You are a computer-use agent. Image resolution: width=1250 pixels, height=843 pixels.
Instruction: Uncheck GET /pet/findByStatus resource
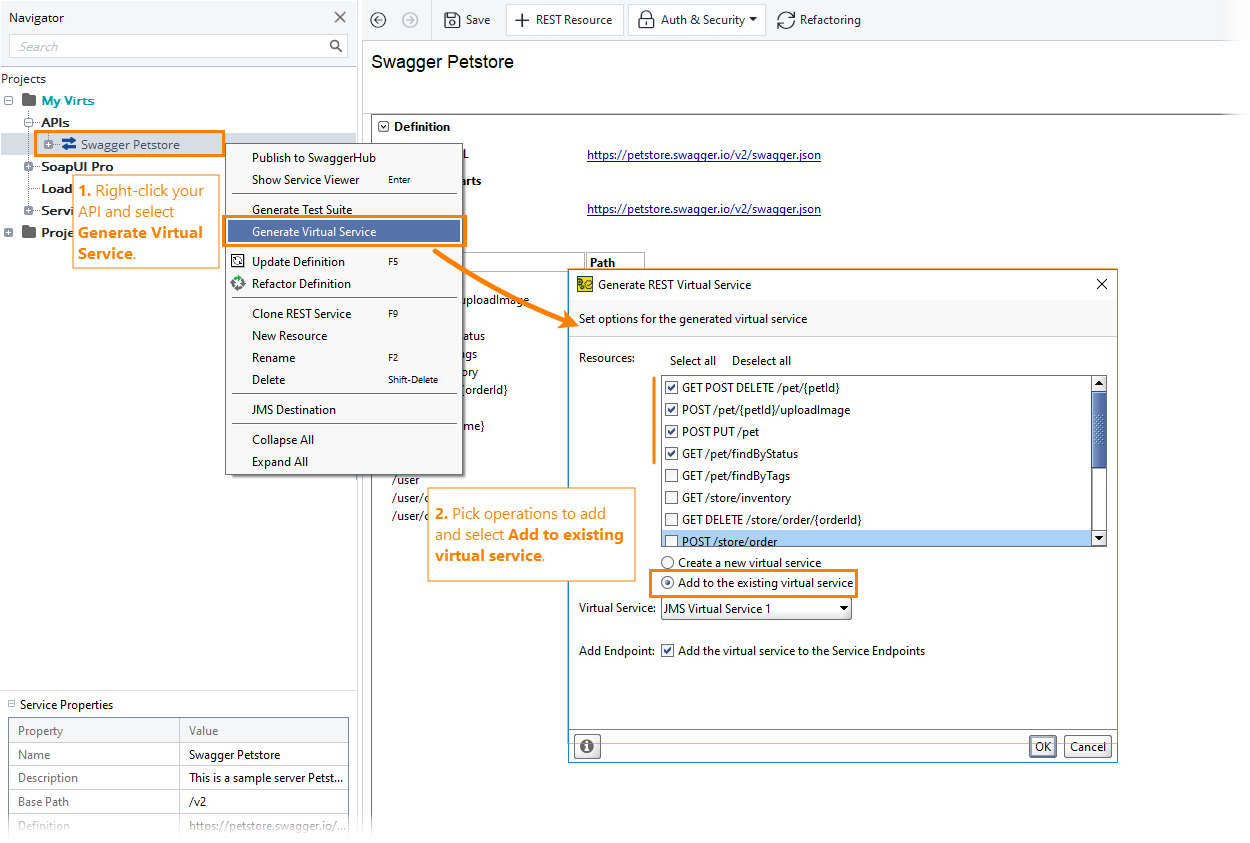tap(672, 454)
